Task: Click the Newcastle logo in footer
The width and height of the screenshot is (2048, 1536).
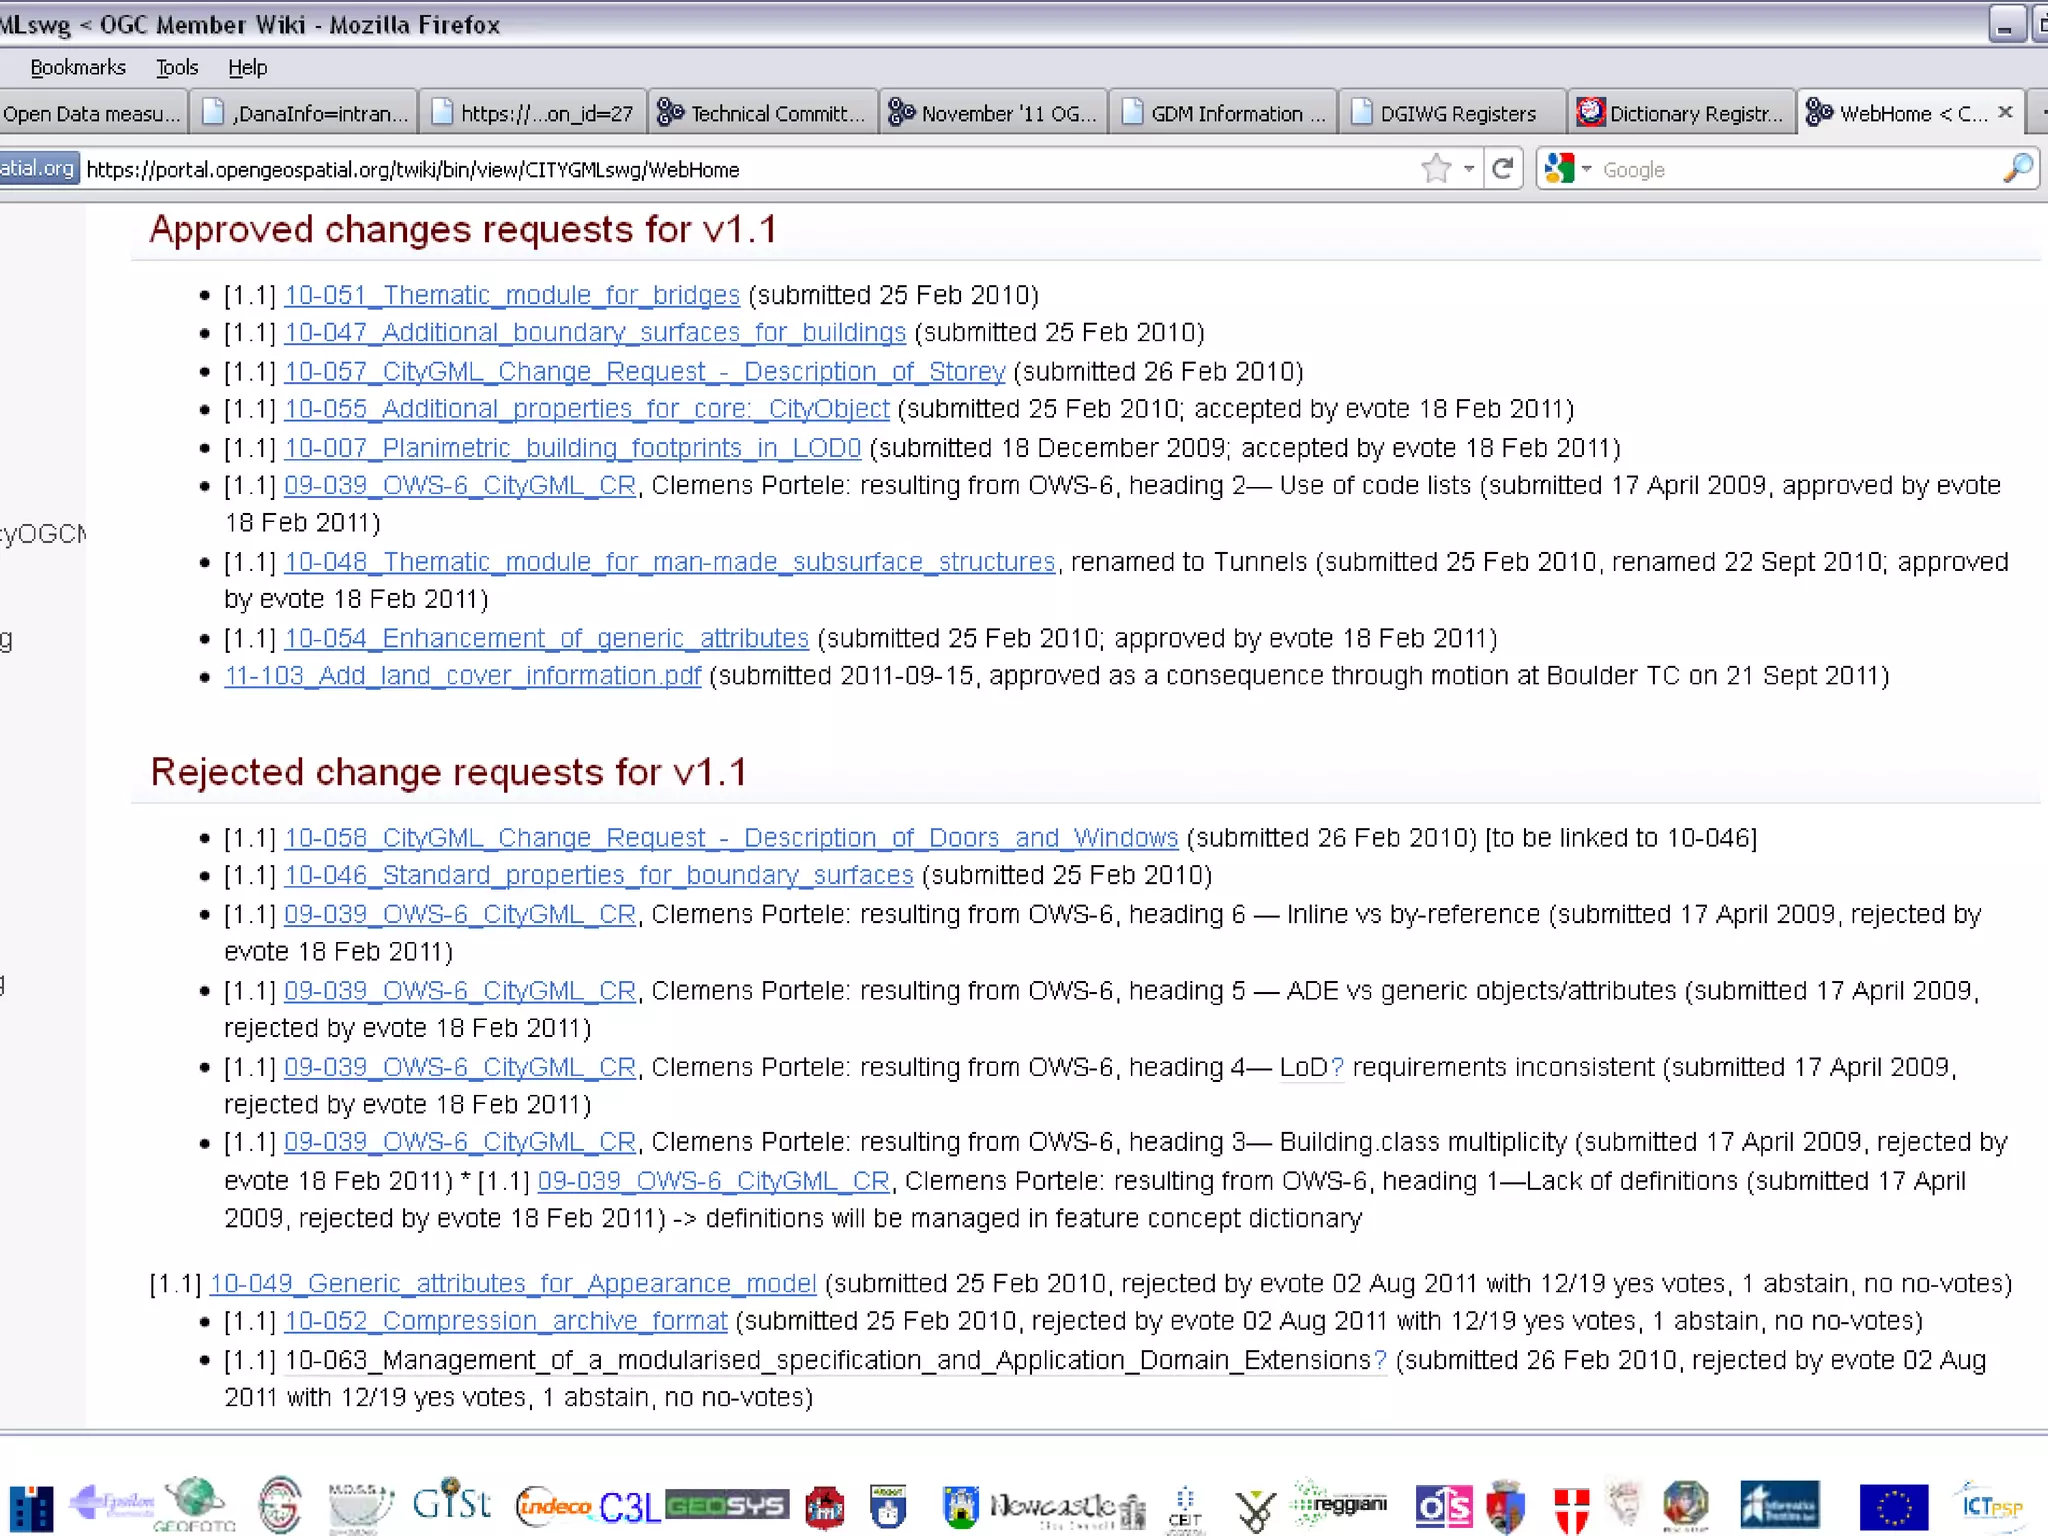Action: click(x=1052, y=1505)
